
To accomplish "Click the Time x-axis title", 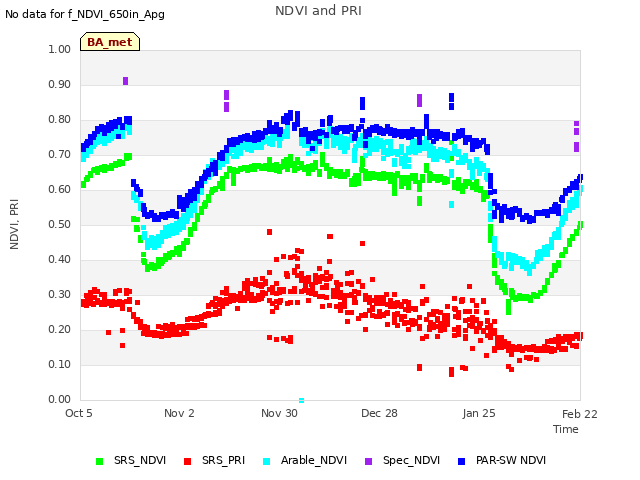I will click(x=566, y=429).
